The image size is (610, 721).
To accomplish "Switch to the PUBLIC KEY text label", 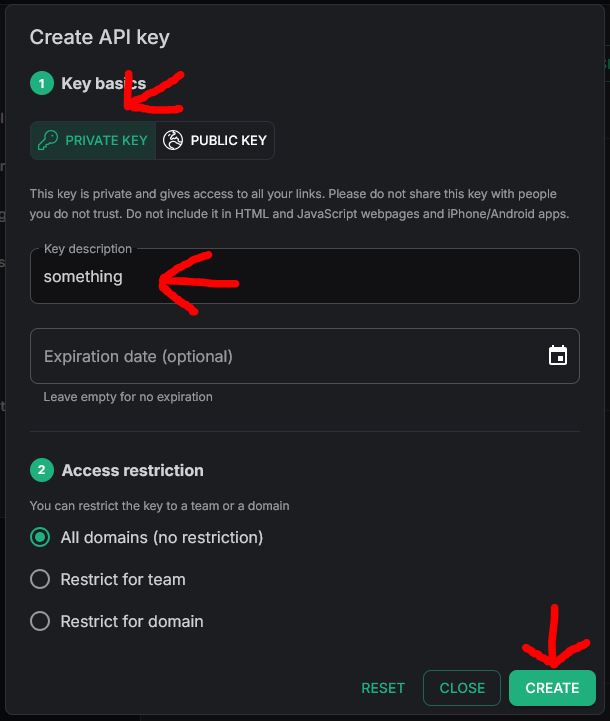I will click(228, 141).
